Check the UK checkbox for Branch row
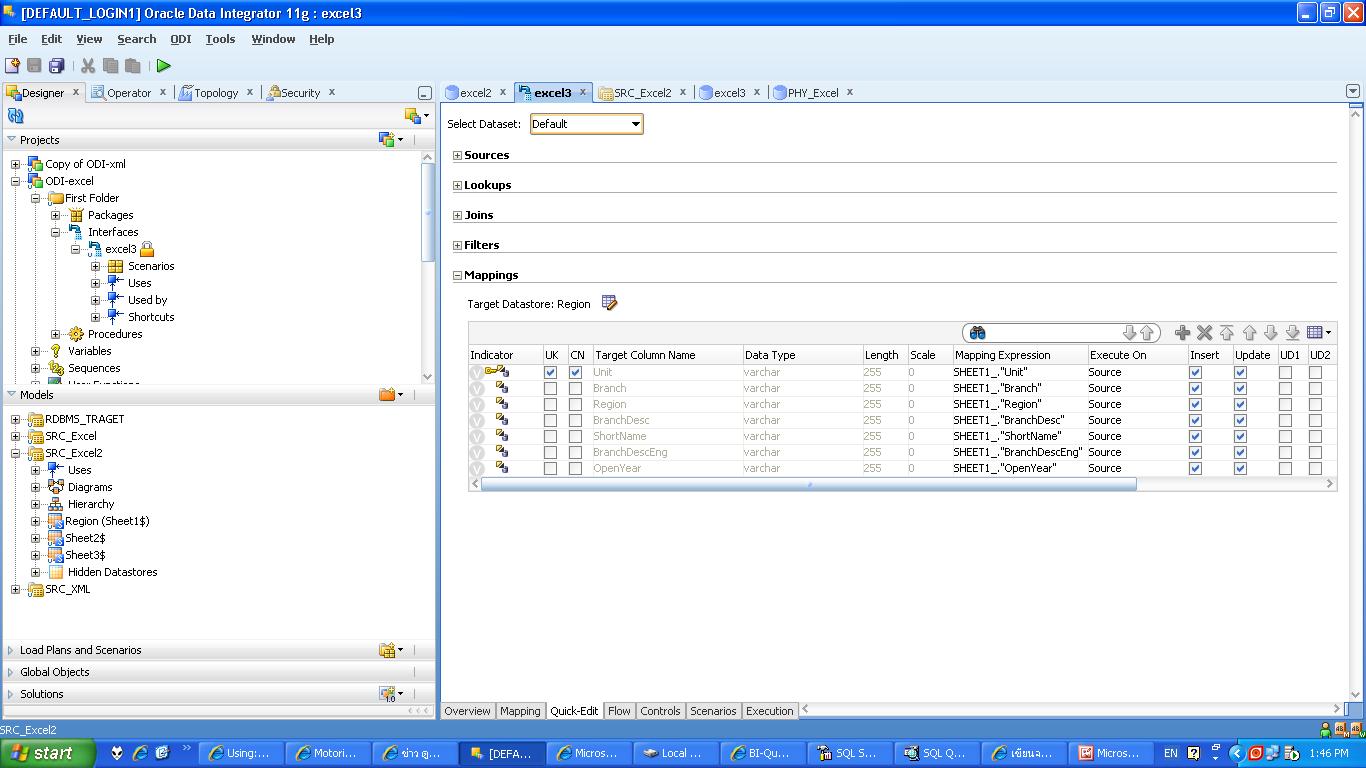 pyautogui.click(x=550, y=388)
